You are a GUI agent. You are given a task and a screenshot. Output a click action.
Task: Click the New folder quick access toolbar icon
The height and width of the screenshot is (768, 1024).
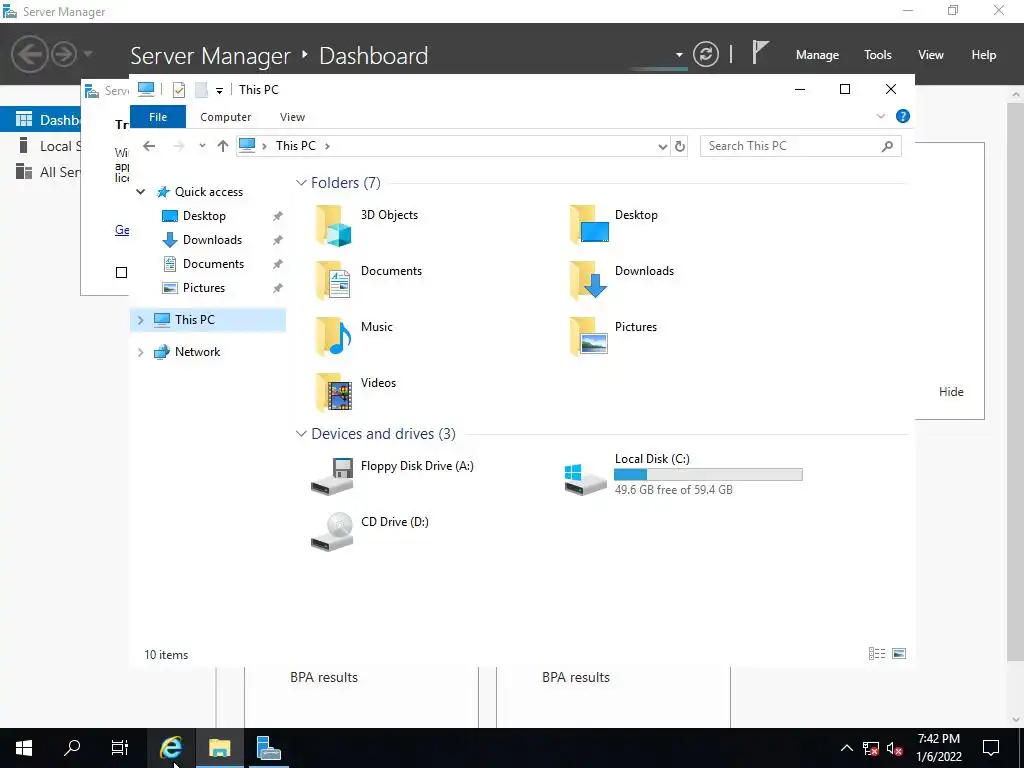click(201, 89)
